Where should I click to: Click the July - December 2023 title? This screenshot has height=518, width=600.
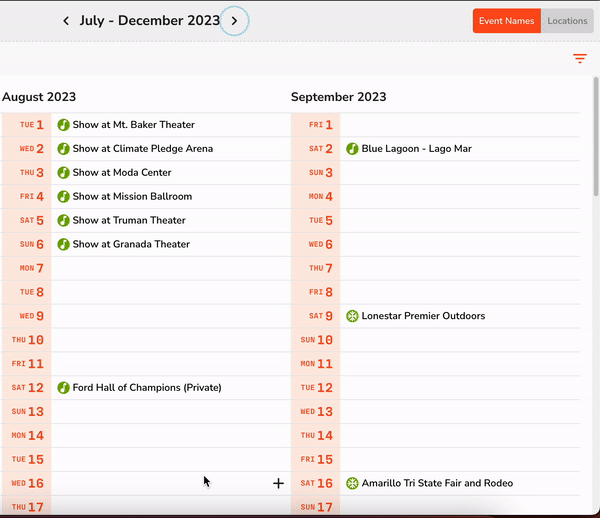coord(149,21)
